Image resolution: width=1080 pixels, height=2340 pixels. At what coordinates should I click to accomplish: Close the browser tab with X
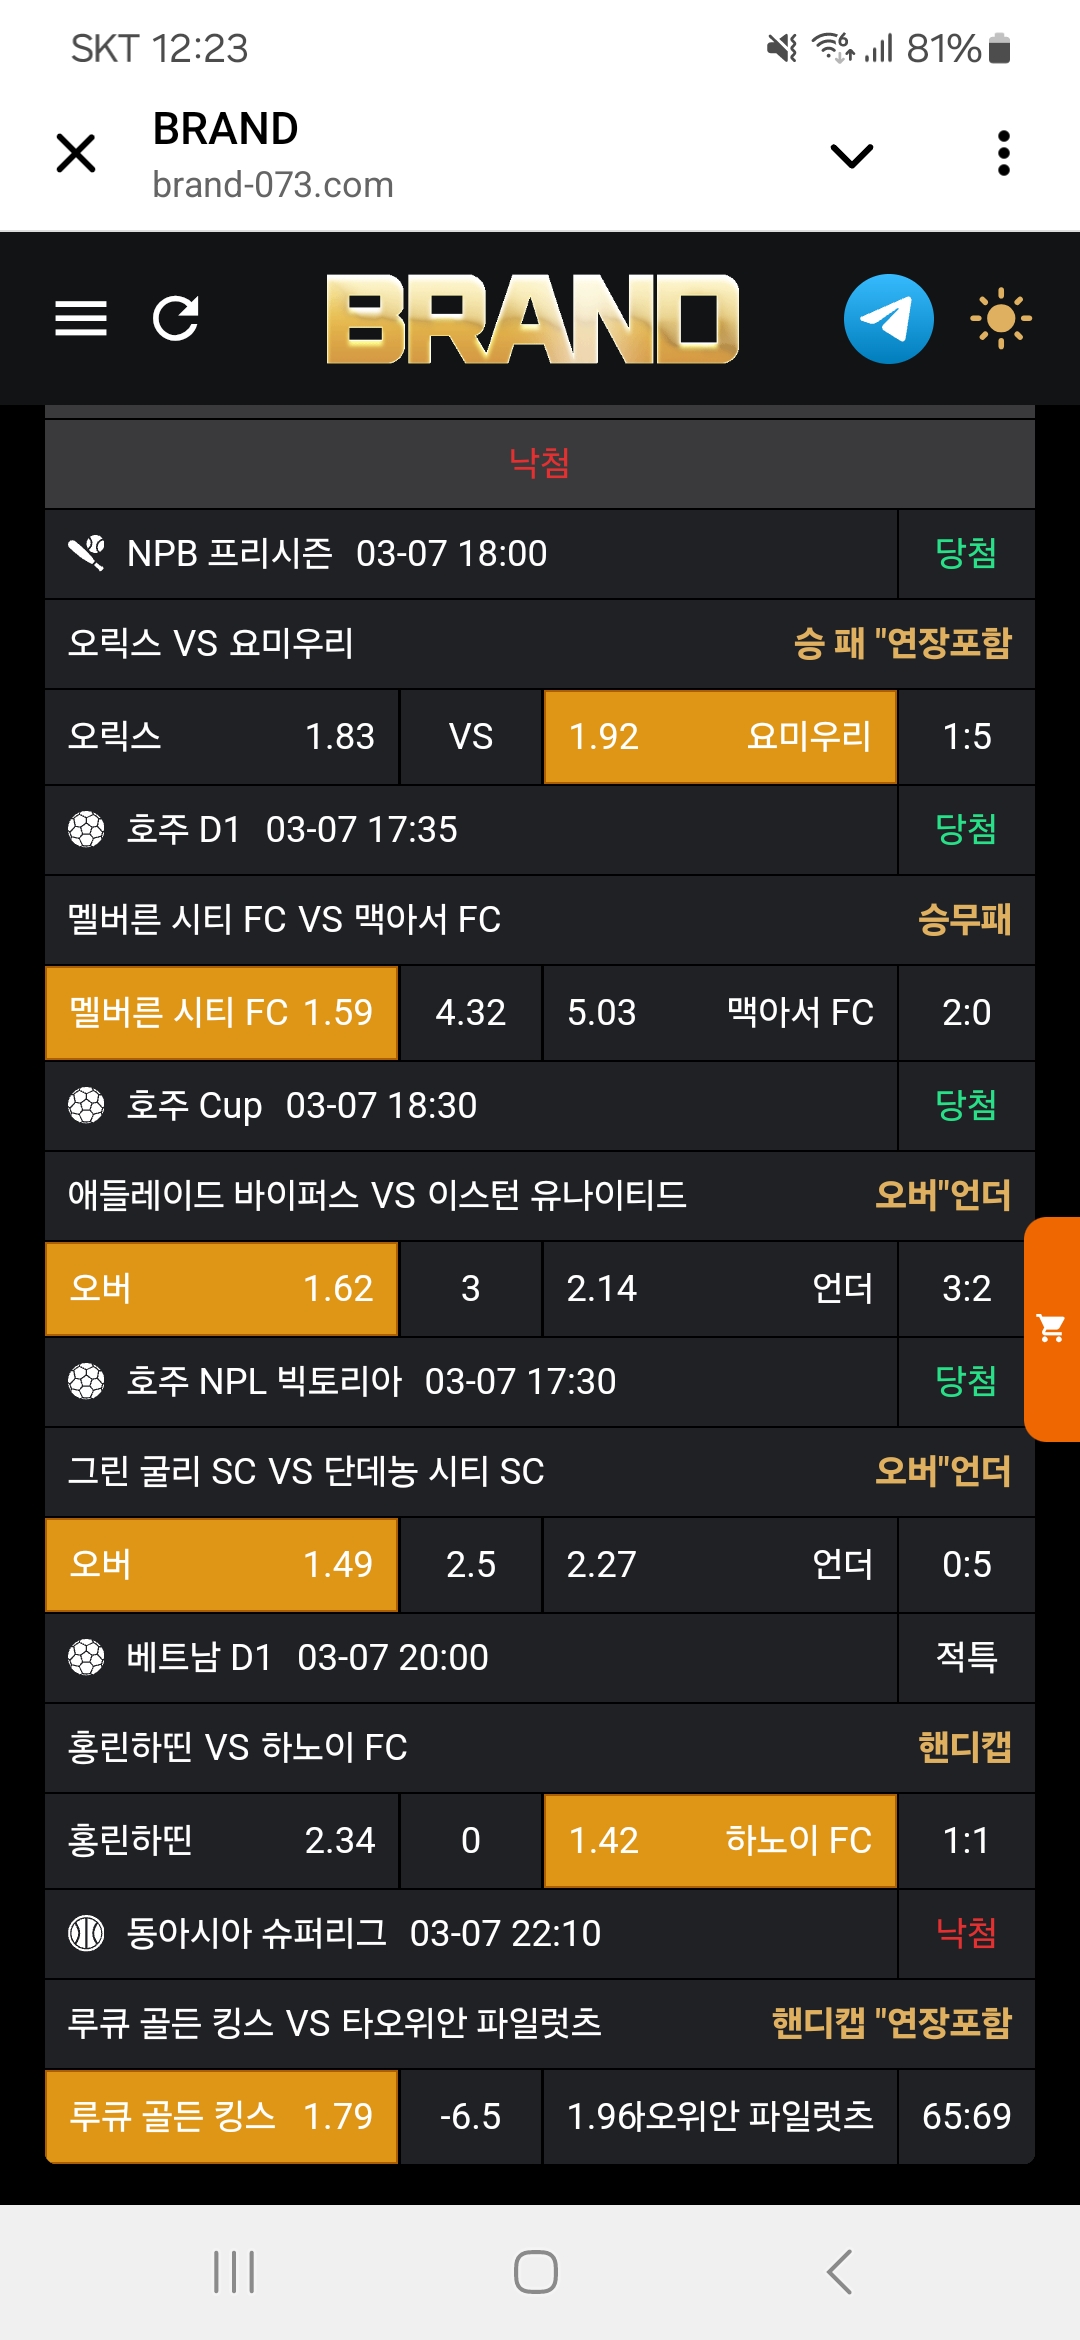tap(76, 154)
